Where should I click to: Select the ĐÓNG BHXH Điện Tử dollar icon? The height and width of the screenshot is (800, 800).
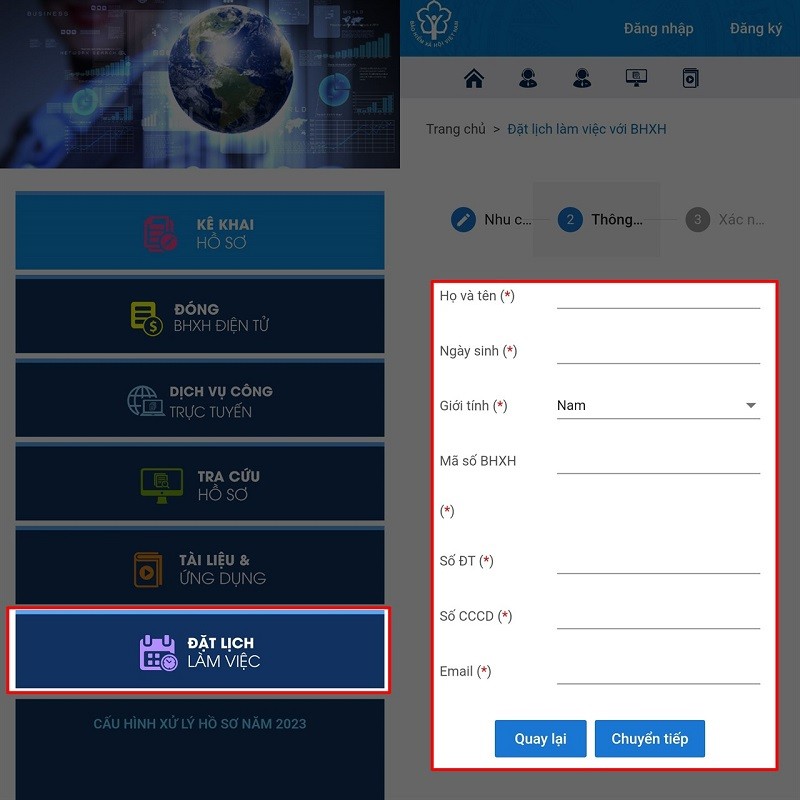click(146, 316)
